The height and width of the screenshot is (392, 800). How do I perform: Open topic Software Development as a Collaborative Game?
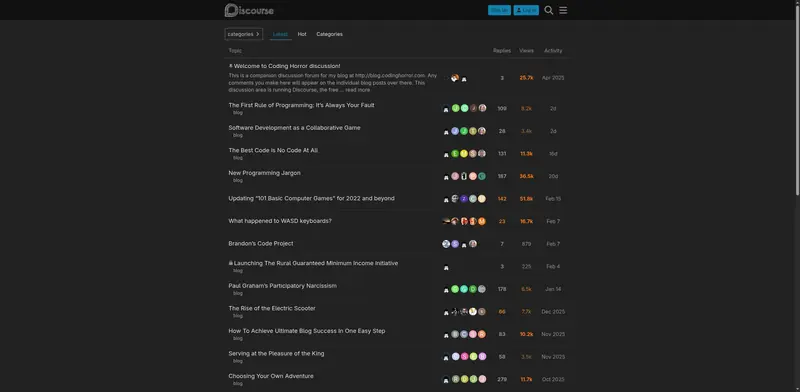pyautogui.click(x=294, y=128)
